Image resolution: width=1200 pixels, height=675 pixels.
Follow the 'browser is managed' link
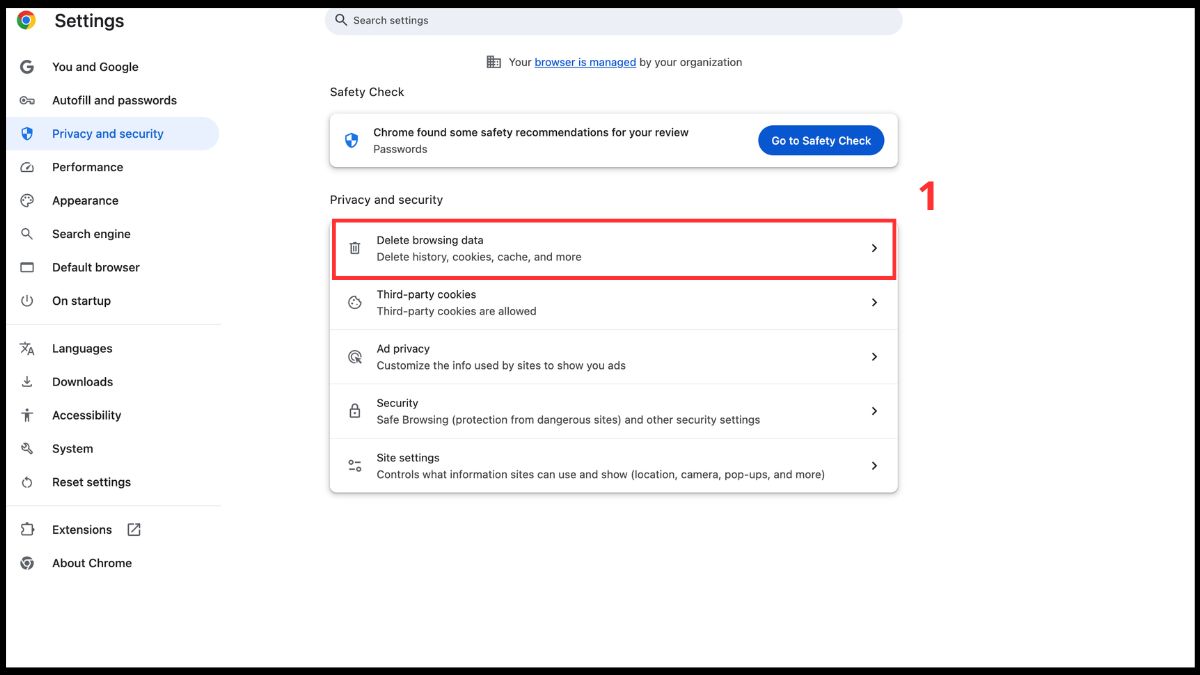(x=585, y=62)
